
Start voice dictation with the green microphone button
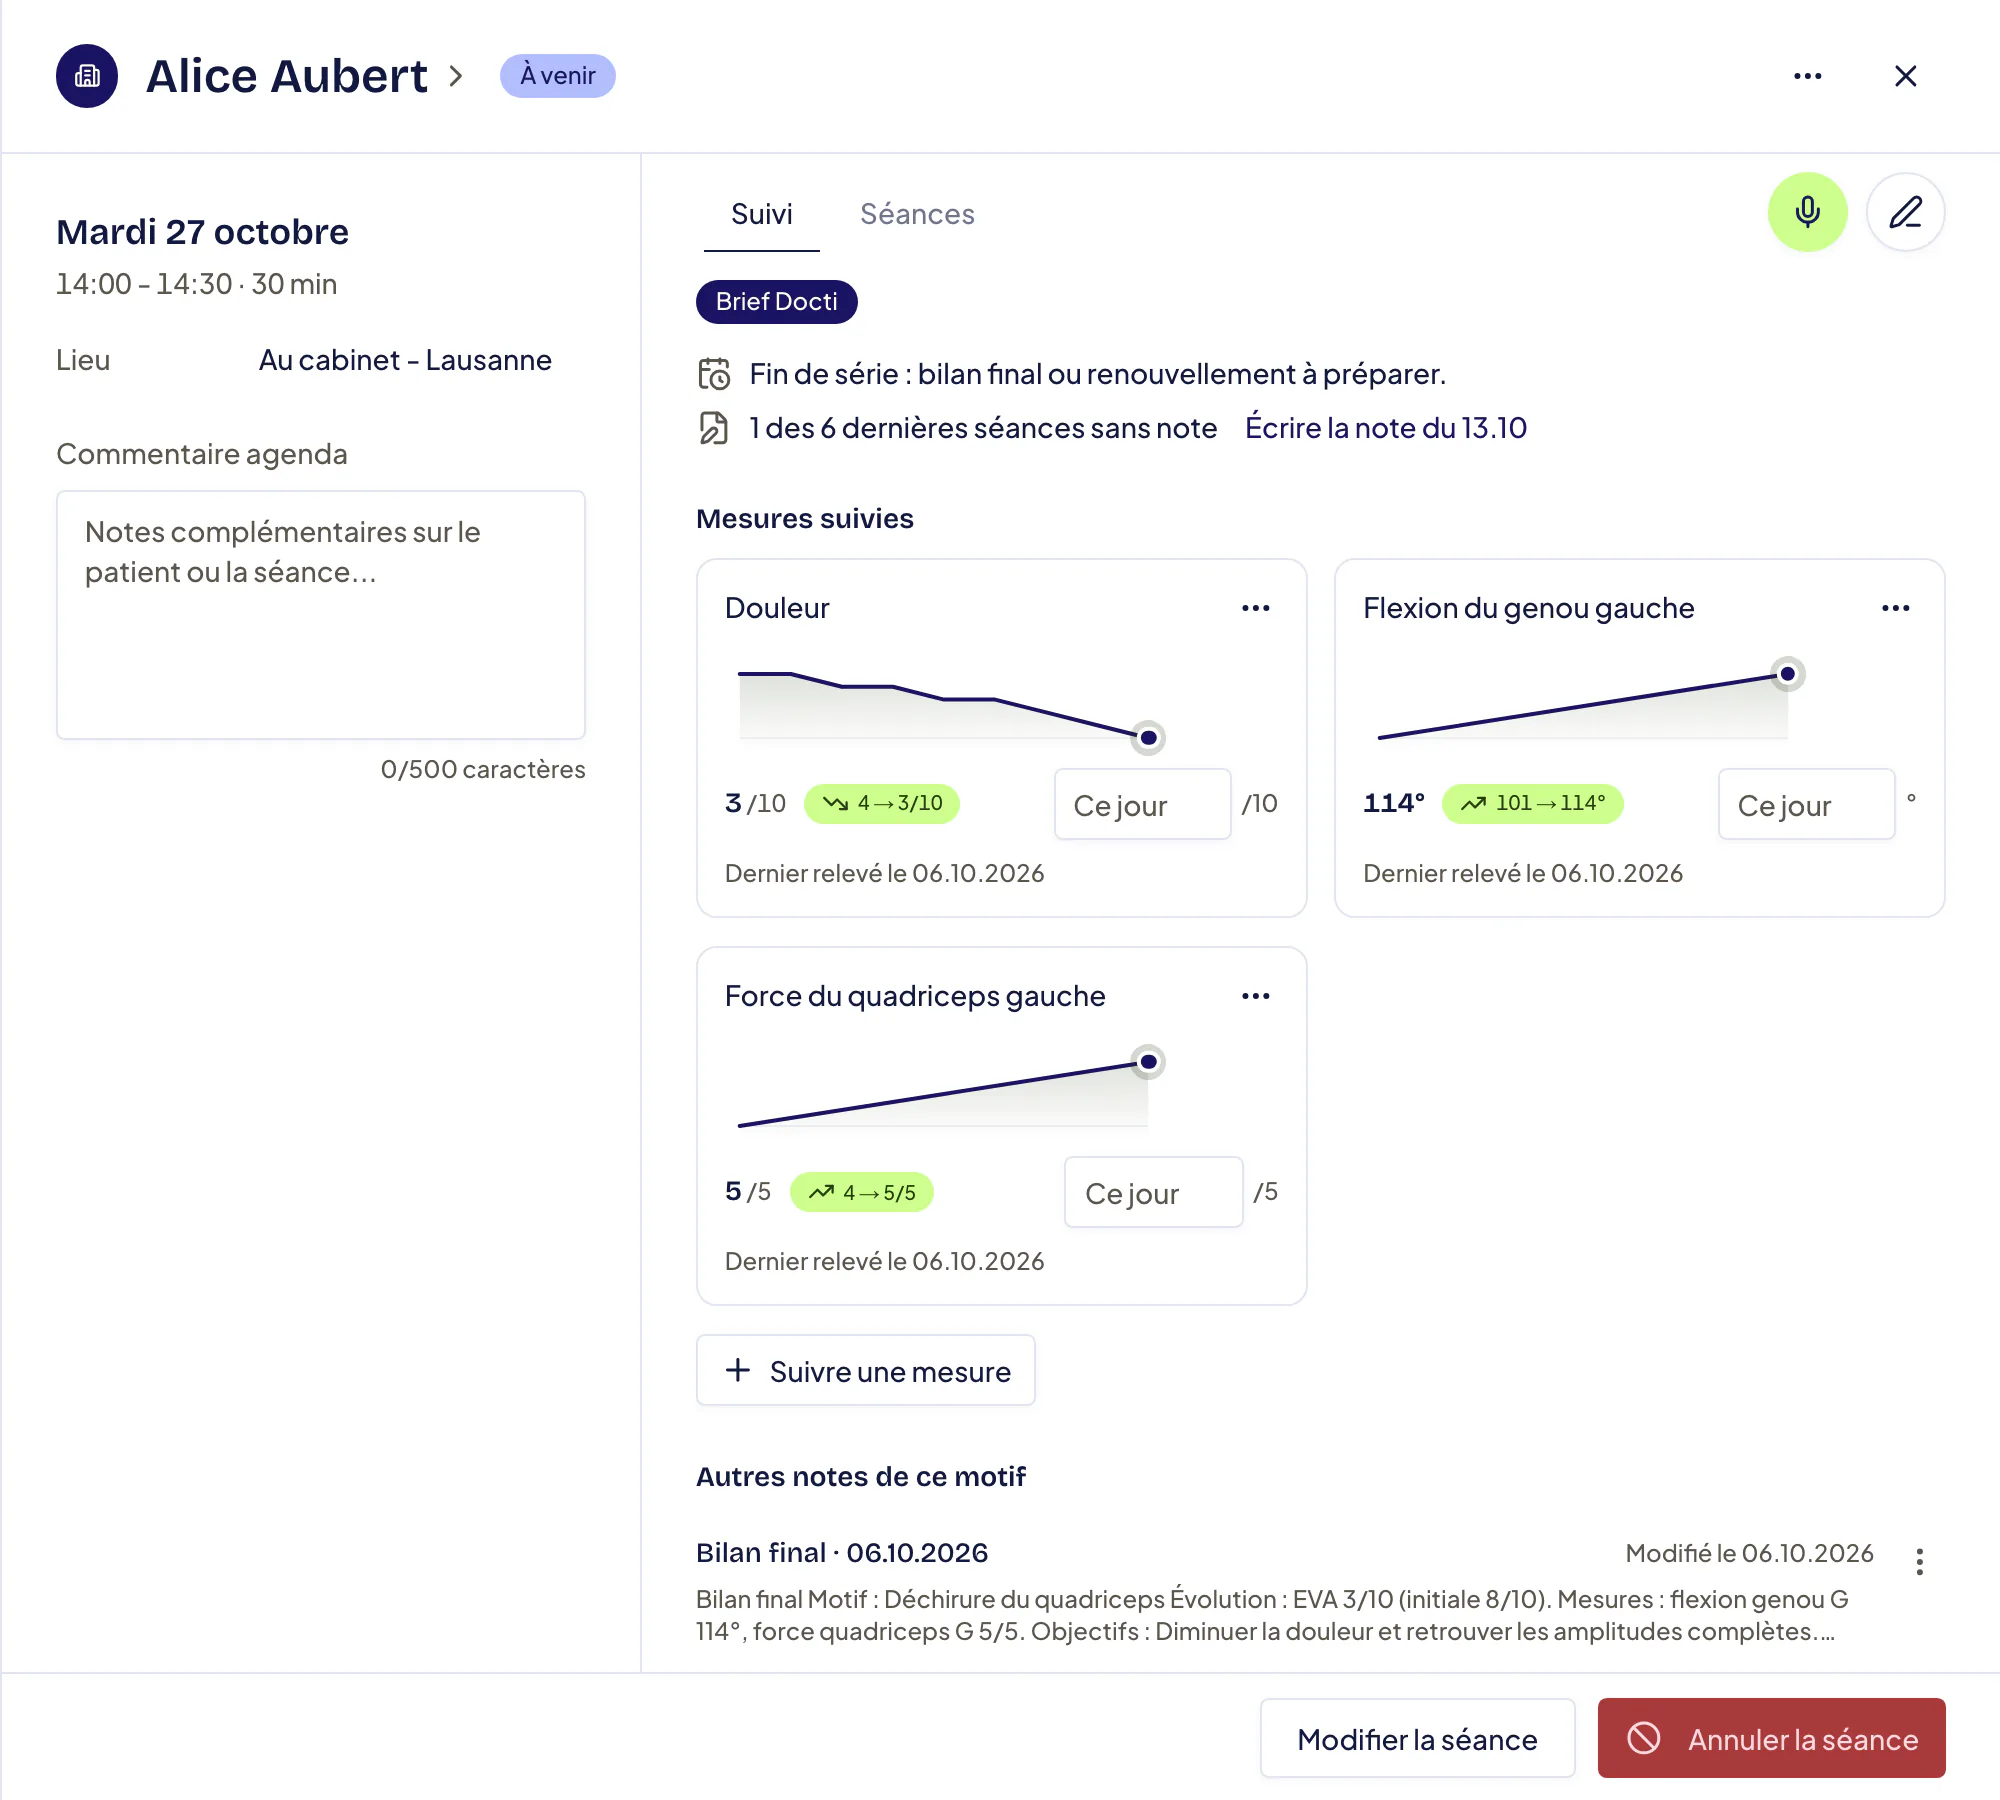(x=1807, y=212)
